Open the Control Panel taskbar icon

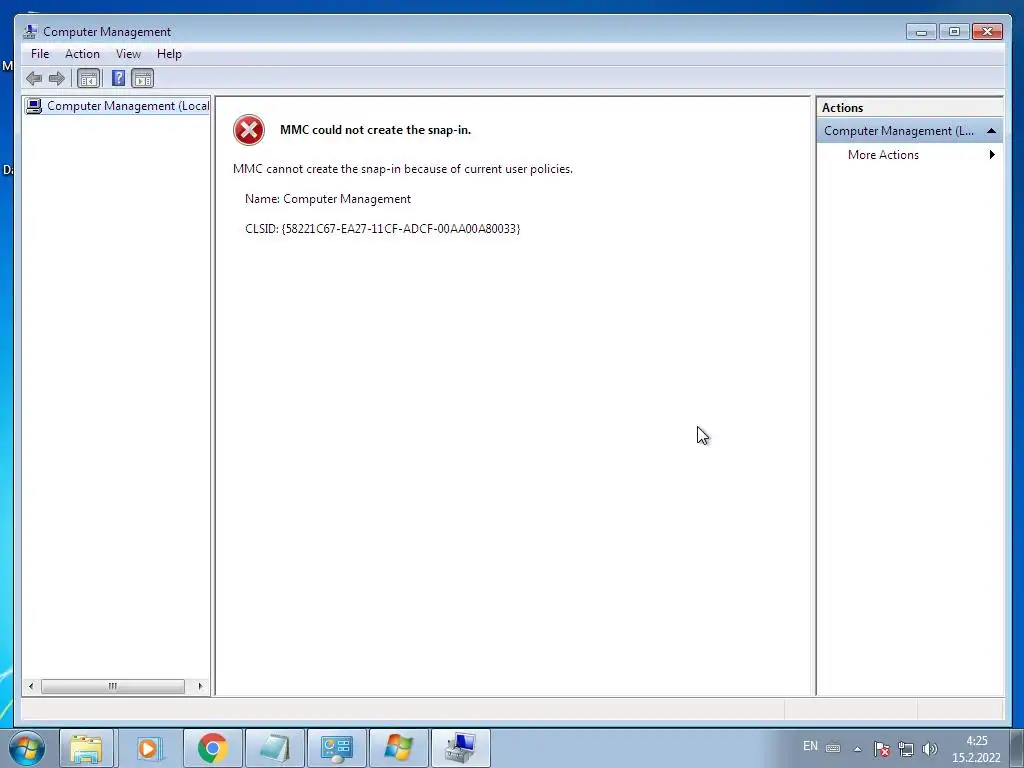(337, 748)
